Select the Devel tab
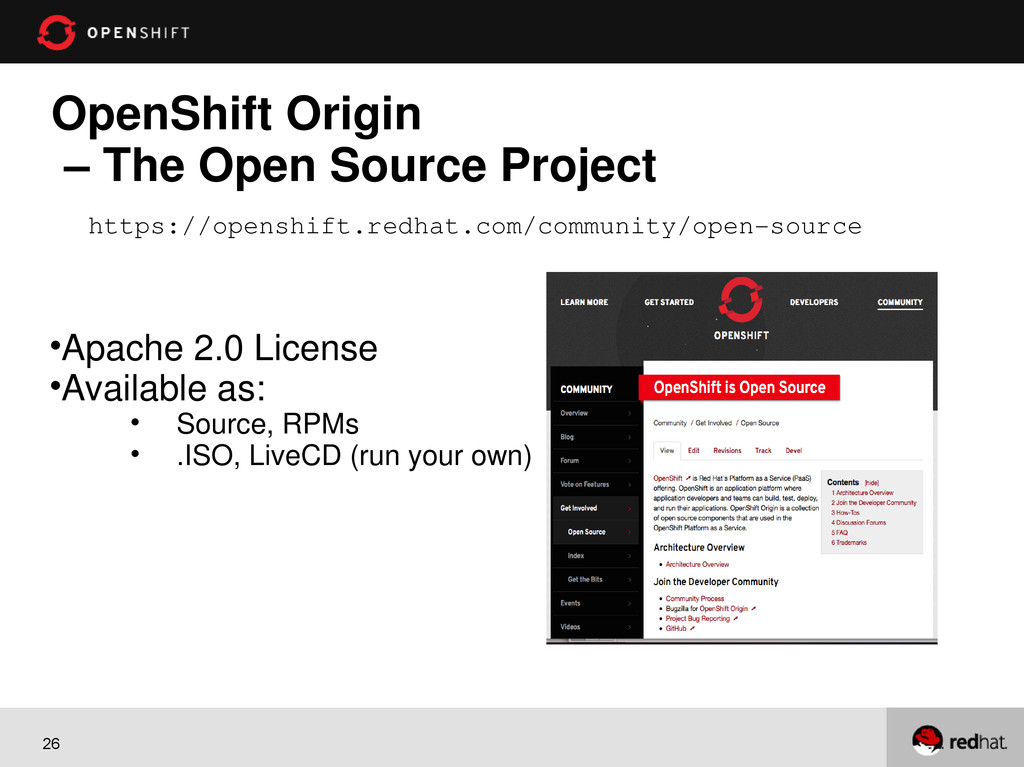Image resolution: width=1024 pixels, height=767 pixels. pos(793,450)
